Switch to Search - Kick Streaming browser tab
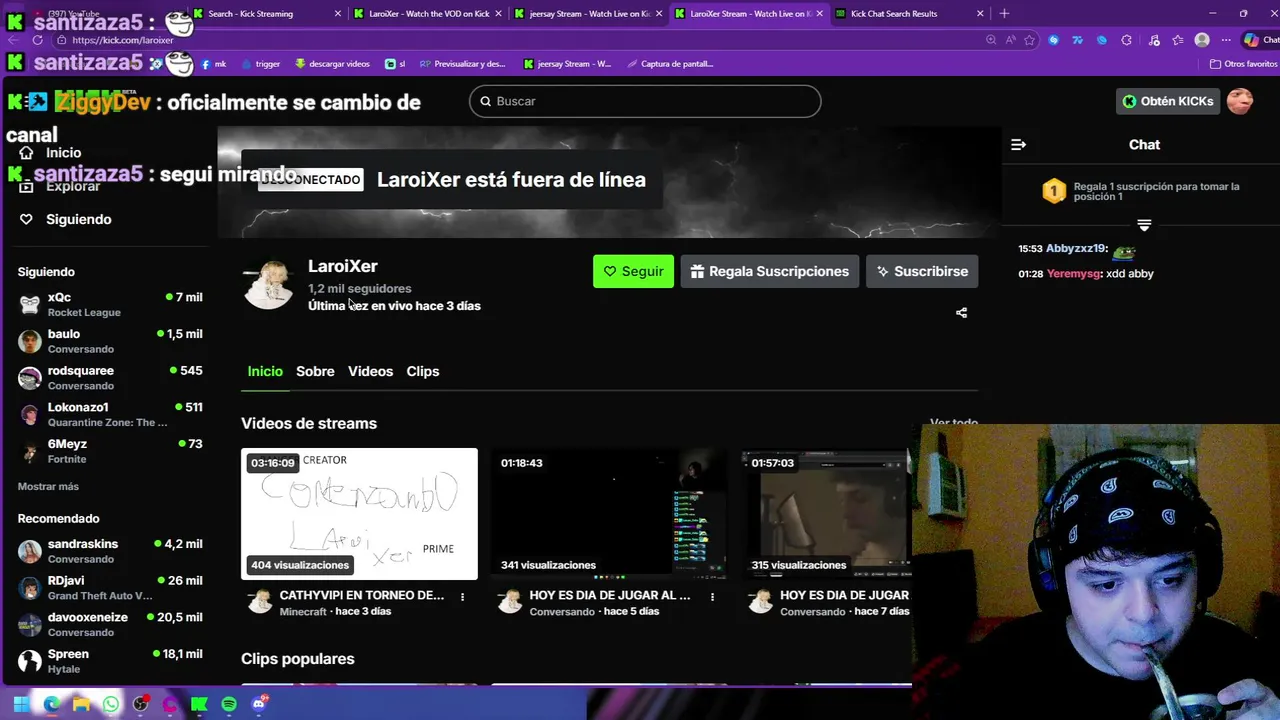 tap(268, 14)
